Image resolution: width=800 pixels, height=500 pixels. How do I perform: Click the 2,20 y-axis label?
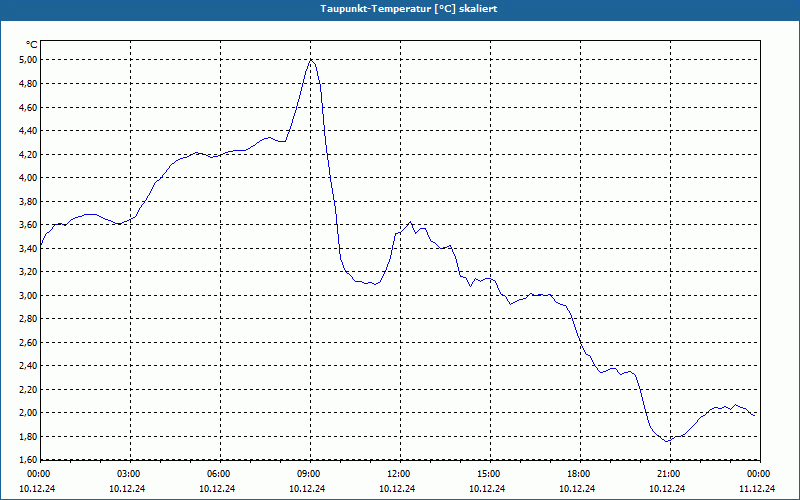click(29, 390)
